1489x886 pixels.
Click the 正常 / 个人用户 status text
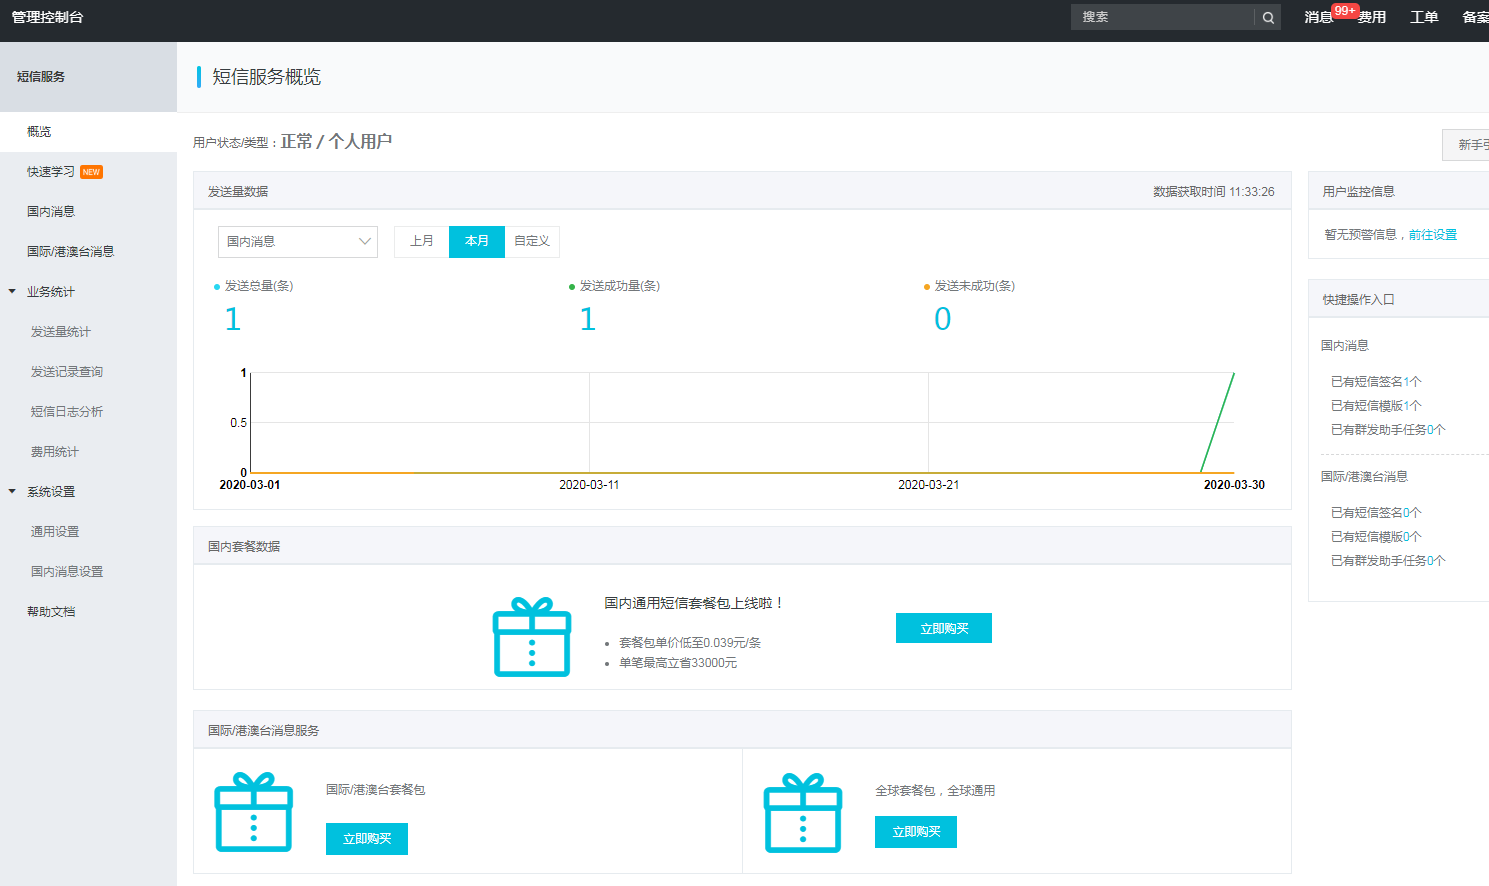tap(336, 142)
